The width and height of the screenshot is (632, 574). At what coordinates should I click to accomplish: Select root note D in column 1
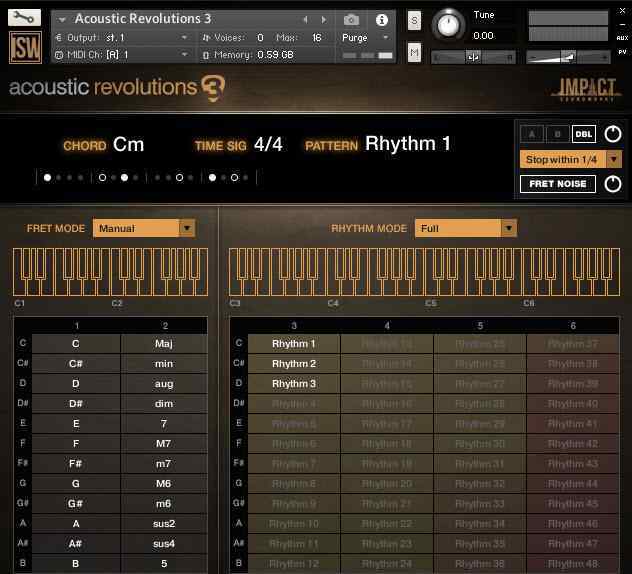[76, 383]
